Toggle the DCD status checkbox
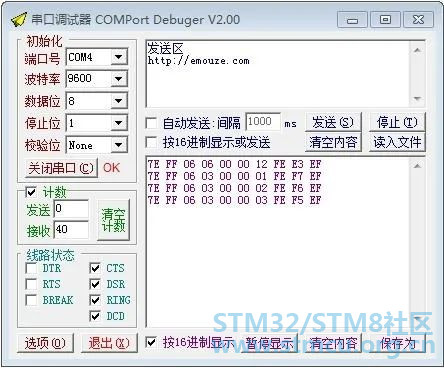Viewport: 444px width, 368px height. (x=95, y=316)
